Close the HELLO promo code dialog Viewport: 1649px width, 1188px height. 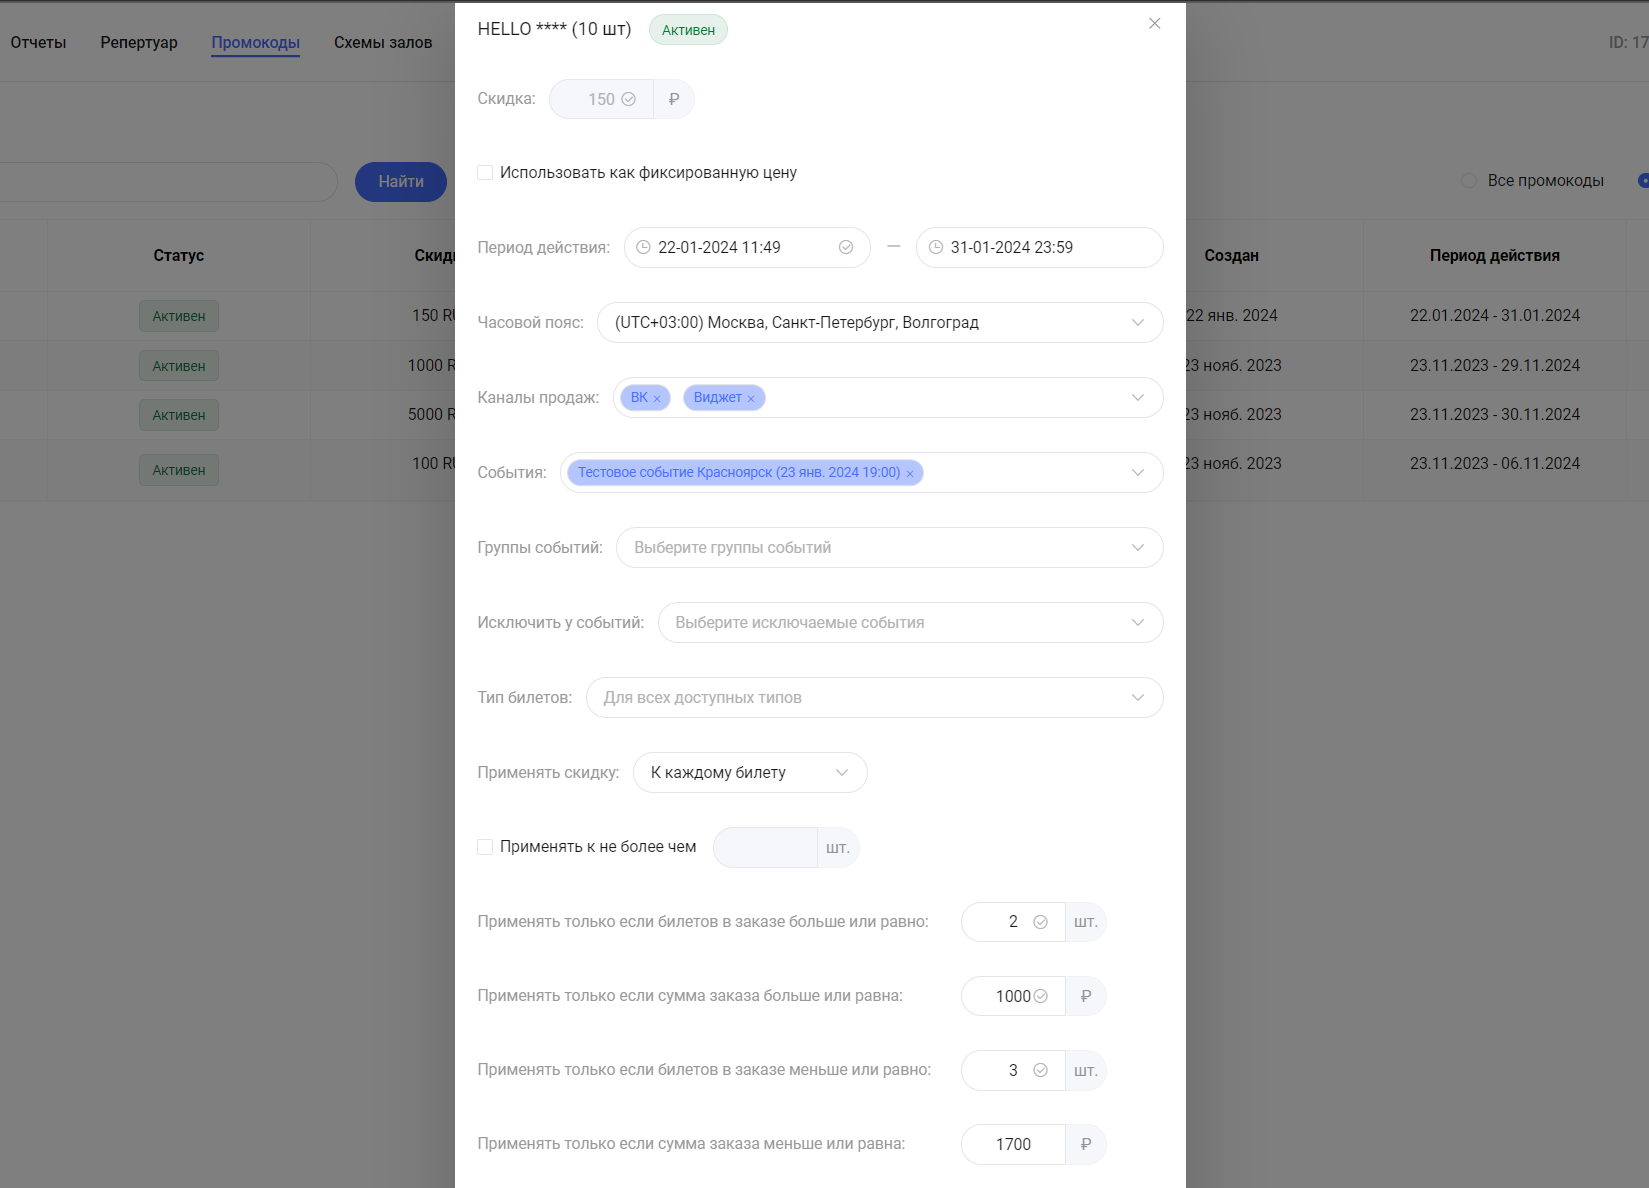point(1154,23)
